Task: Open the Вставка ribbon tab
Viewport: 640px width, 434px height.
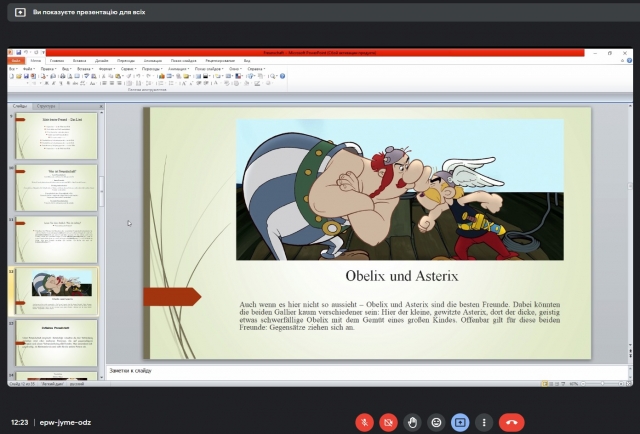Action: [80, 61]
